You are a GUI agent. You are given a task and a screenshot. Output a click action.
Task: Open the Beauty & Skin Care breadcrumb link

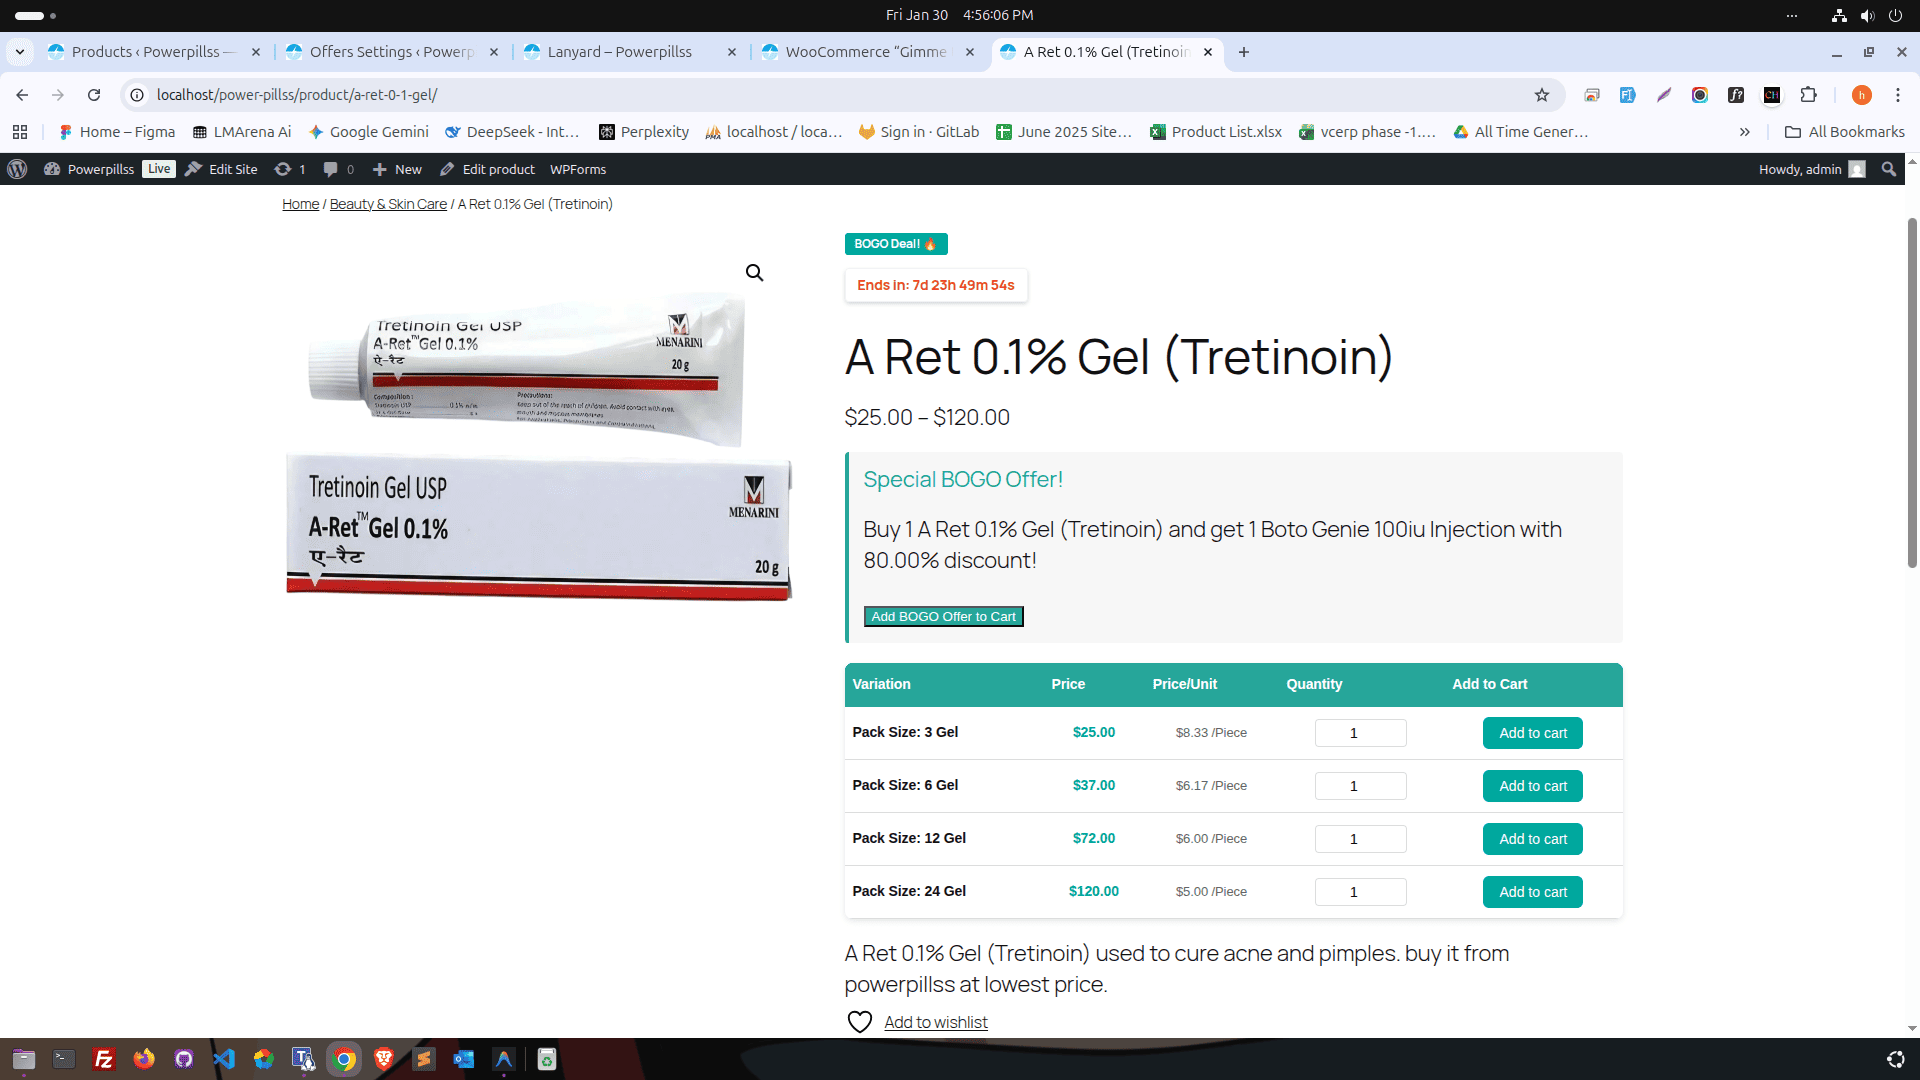coord(388,204)
